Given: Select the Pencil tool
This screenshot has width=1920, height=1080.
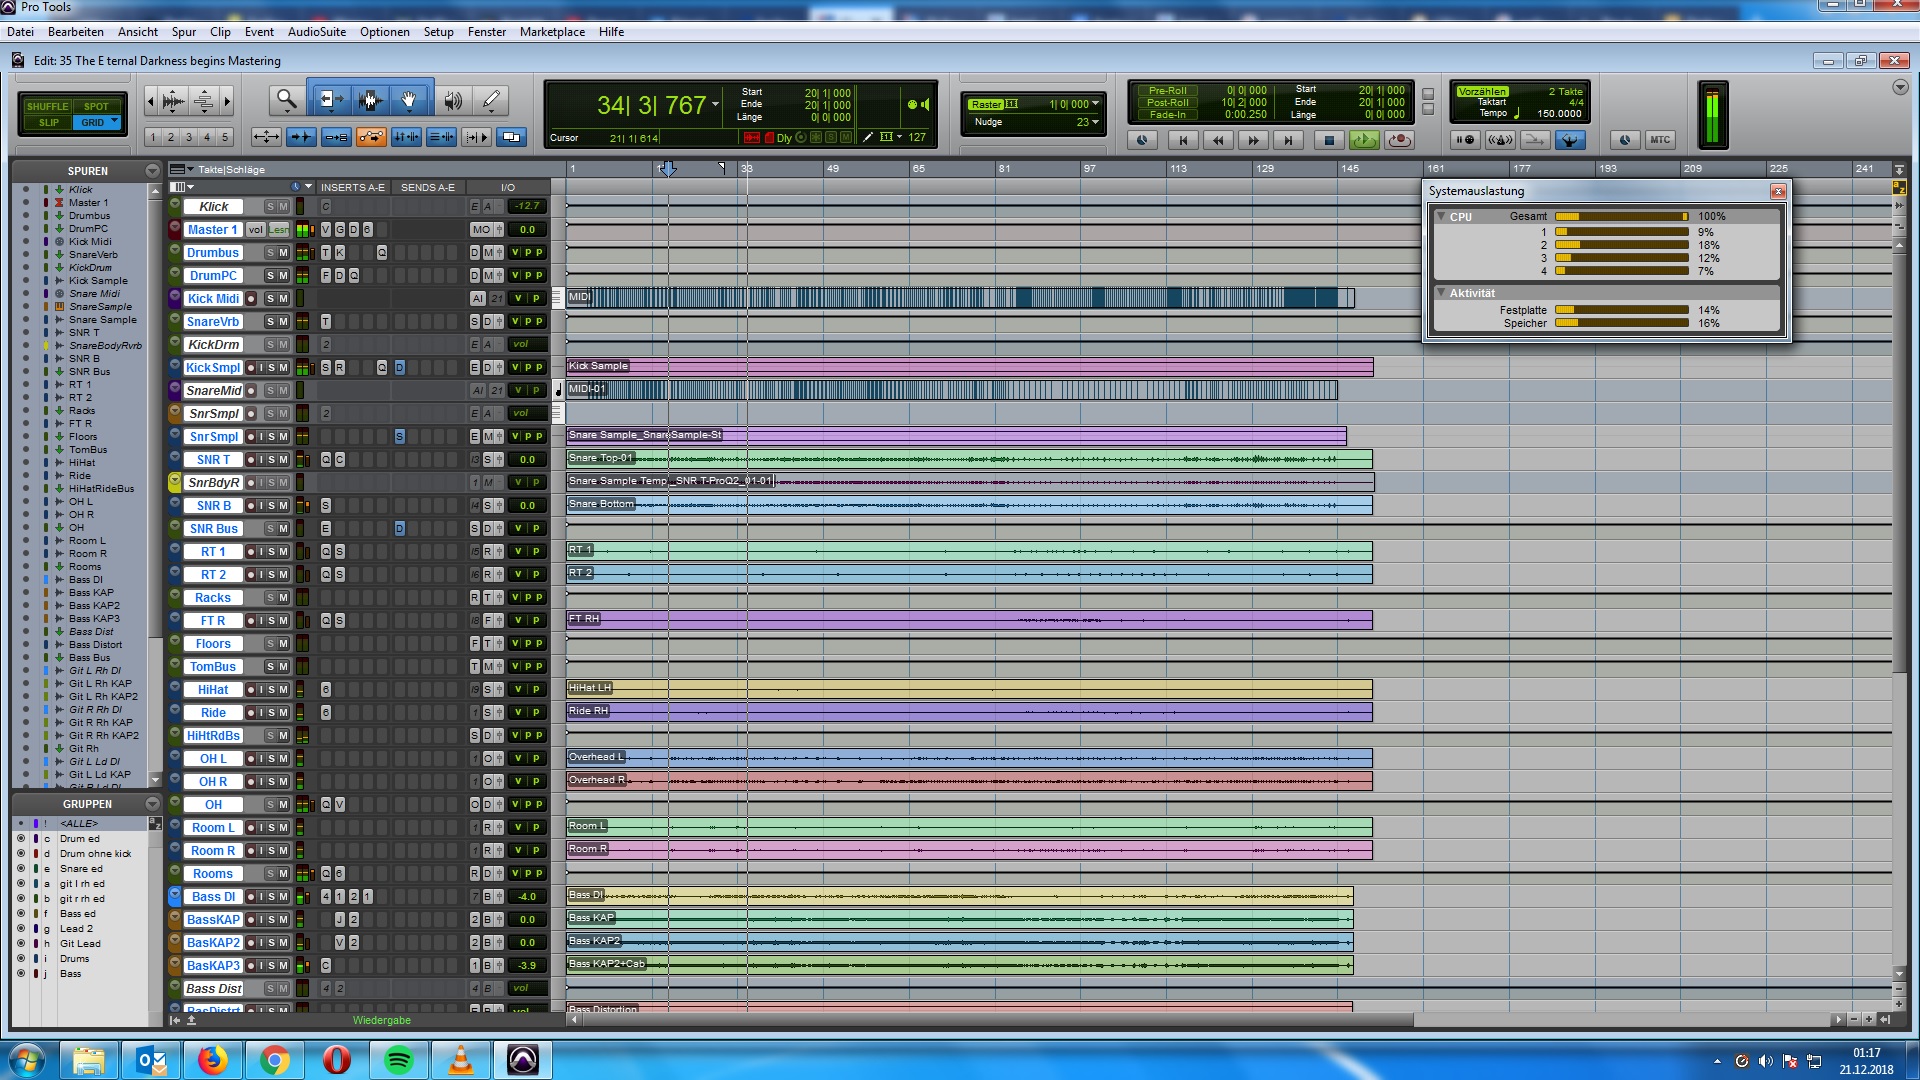Looking at the screenshot, I should tap(491, 100).
